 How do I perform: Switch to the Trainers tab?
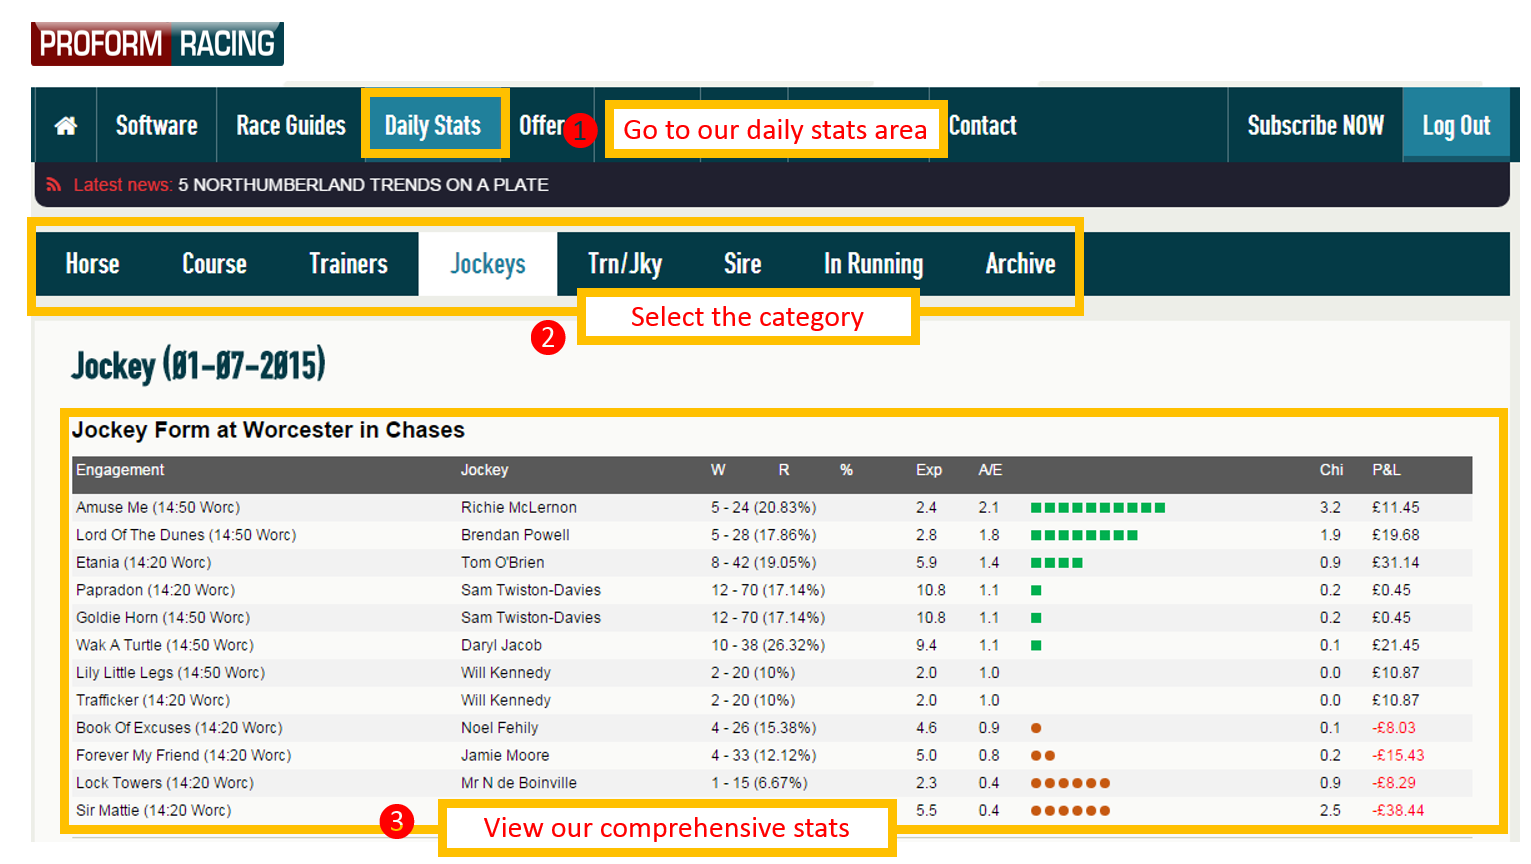(348, 264)
